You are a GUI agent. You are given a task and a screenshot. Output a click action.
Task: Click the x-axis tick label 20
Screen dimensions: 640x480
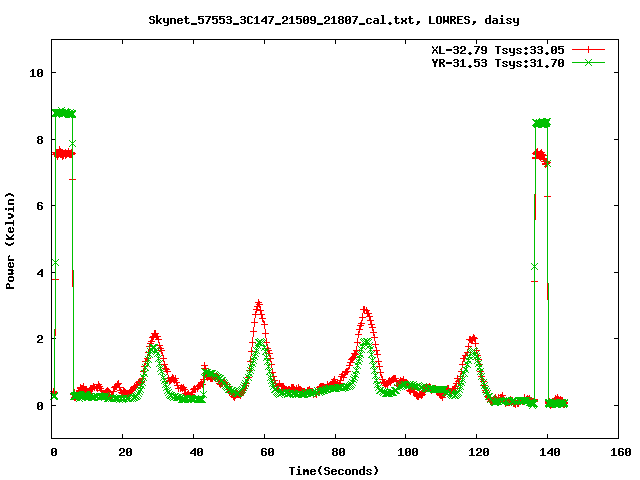125,452
